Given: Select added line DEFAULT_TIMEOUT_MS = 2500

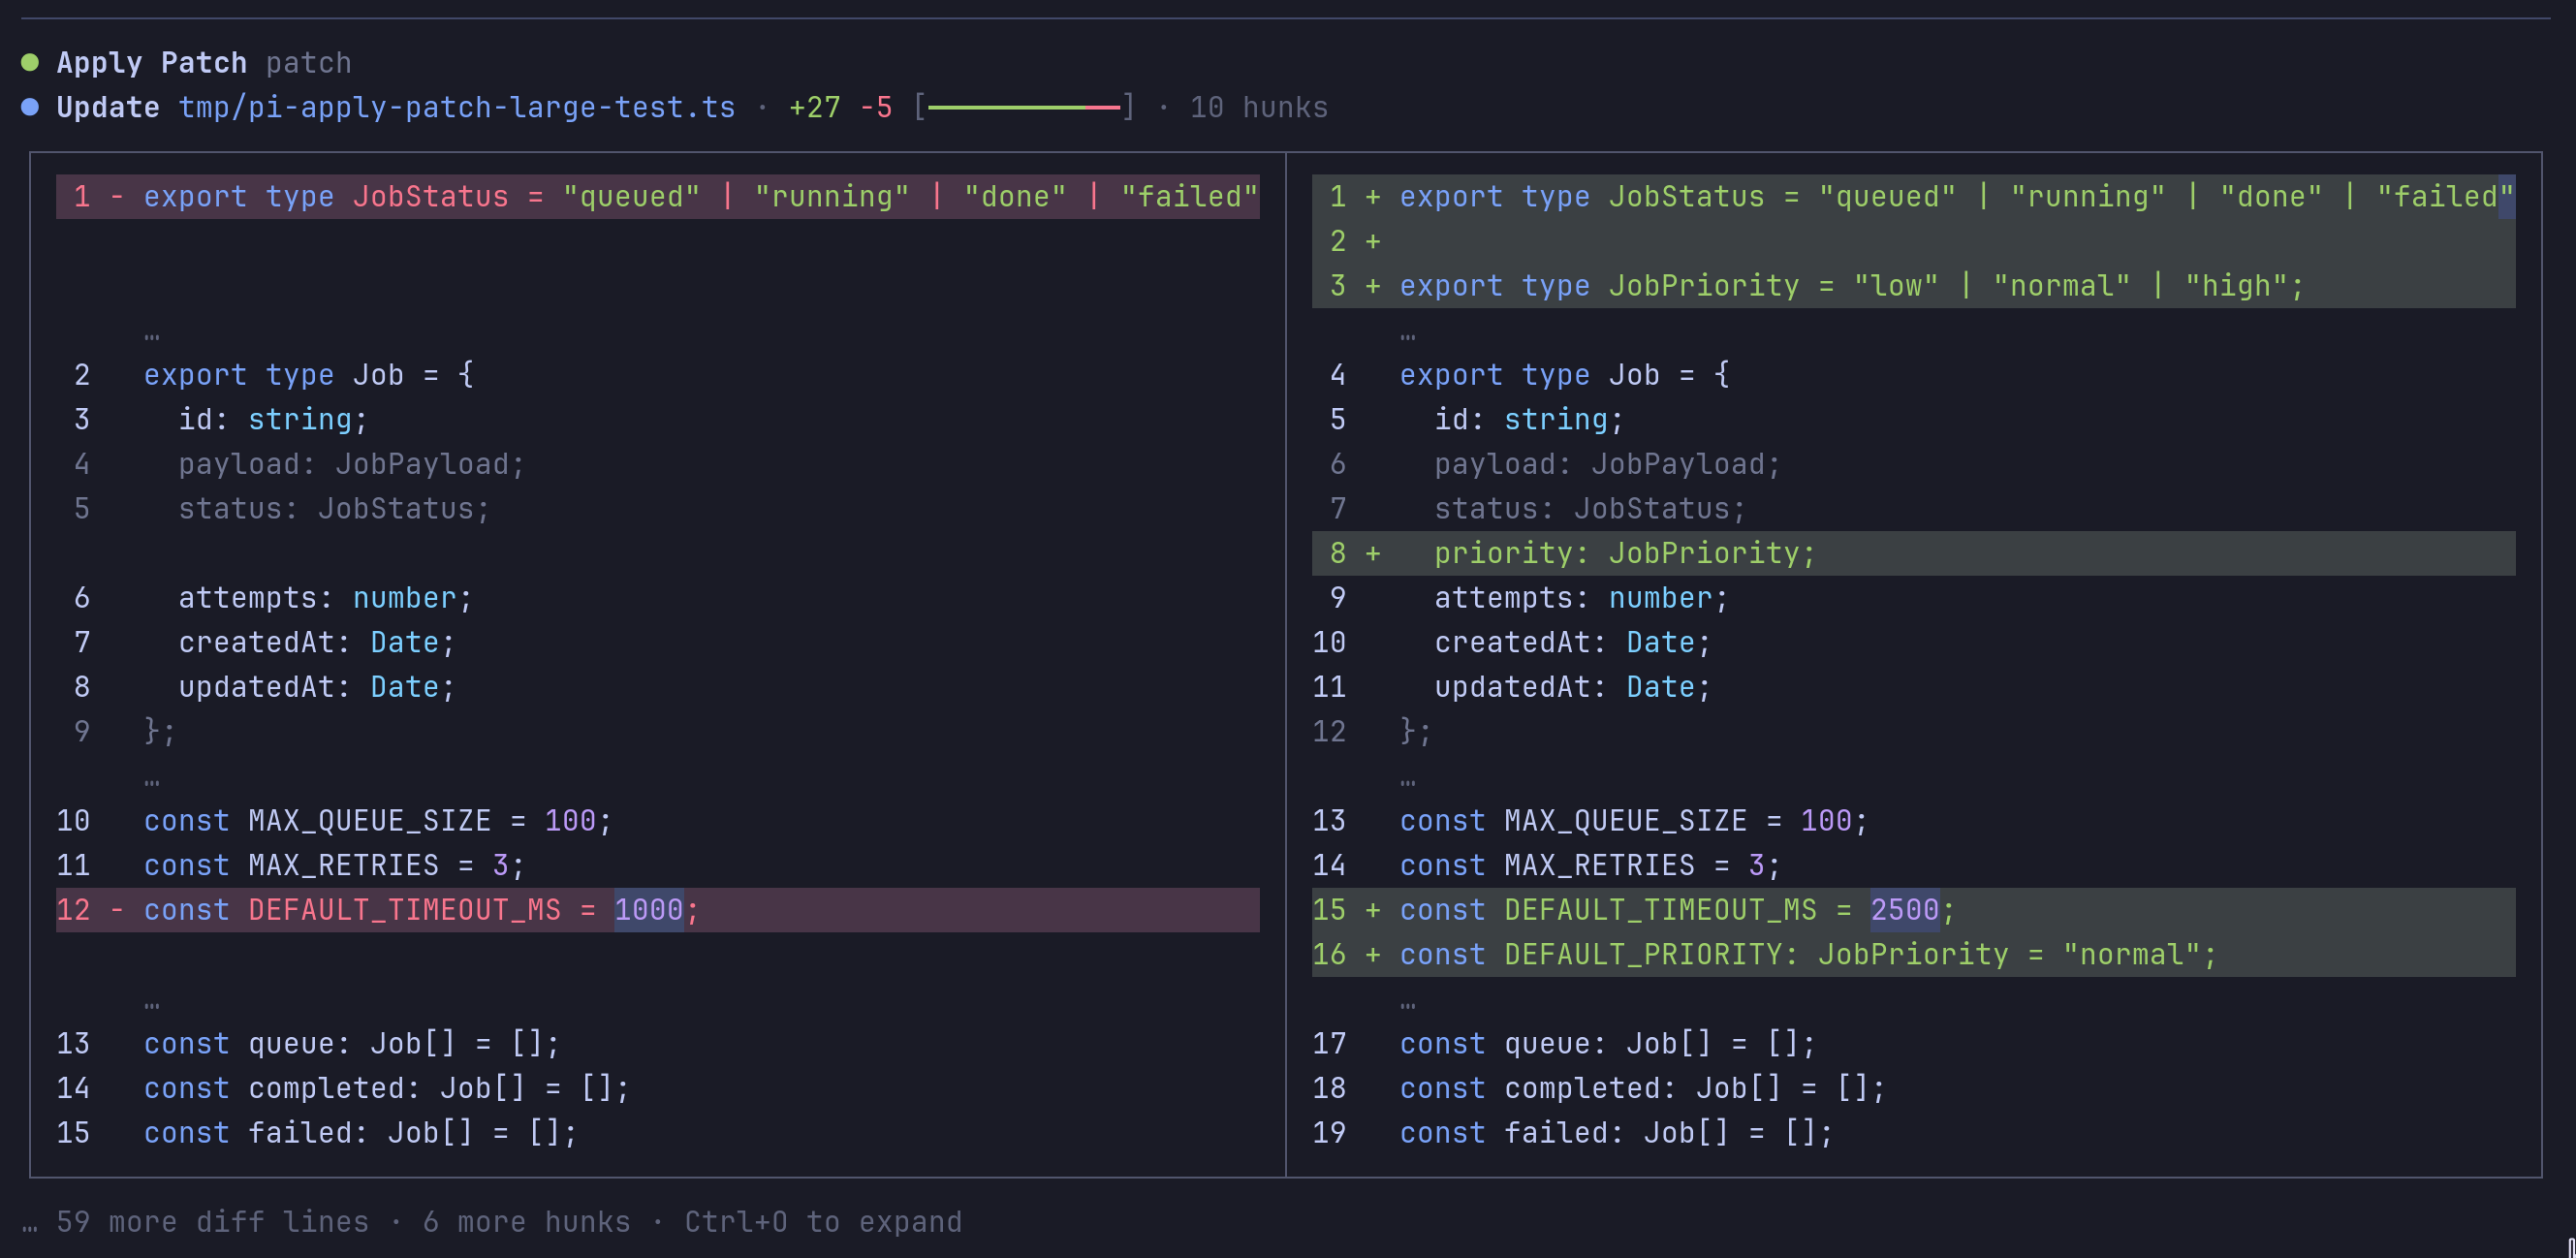Looking at the screenshot, I should point(1913,910).
